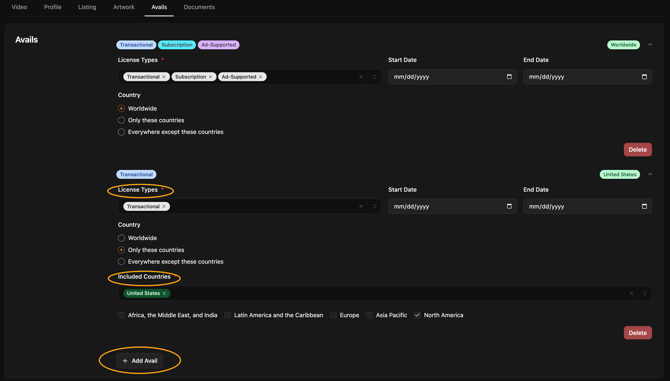Click United States avail End Date field
670x381 pixels.
588,206
